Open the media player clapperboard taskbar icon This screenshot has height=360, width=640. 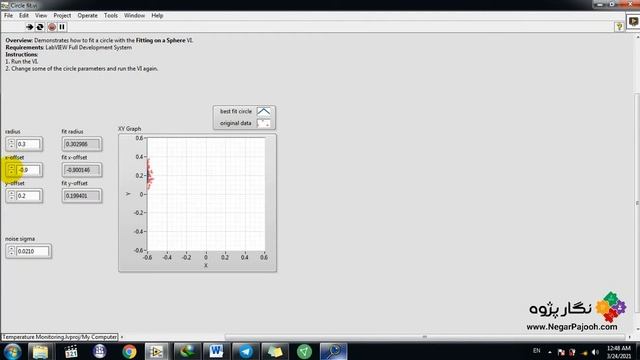pyautogui.click(x=71, y=351)
